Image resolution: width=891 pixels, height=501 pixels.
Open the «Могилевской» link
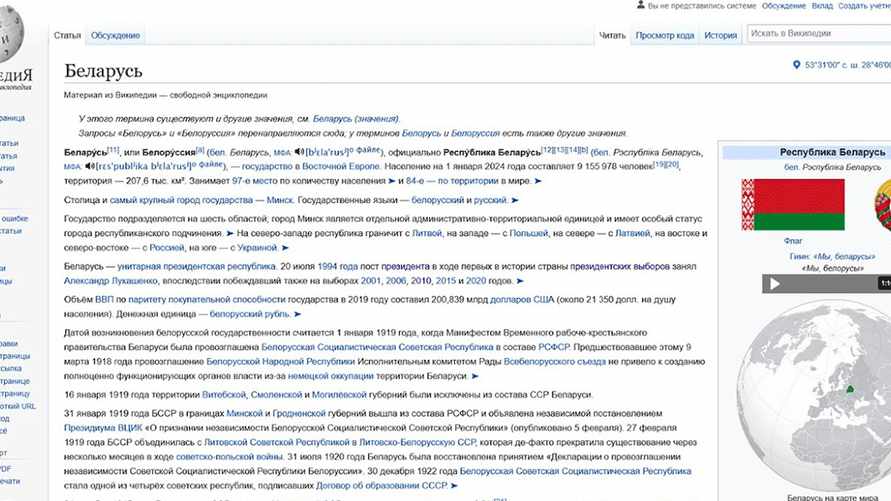coord(339,394)
